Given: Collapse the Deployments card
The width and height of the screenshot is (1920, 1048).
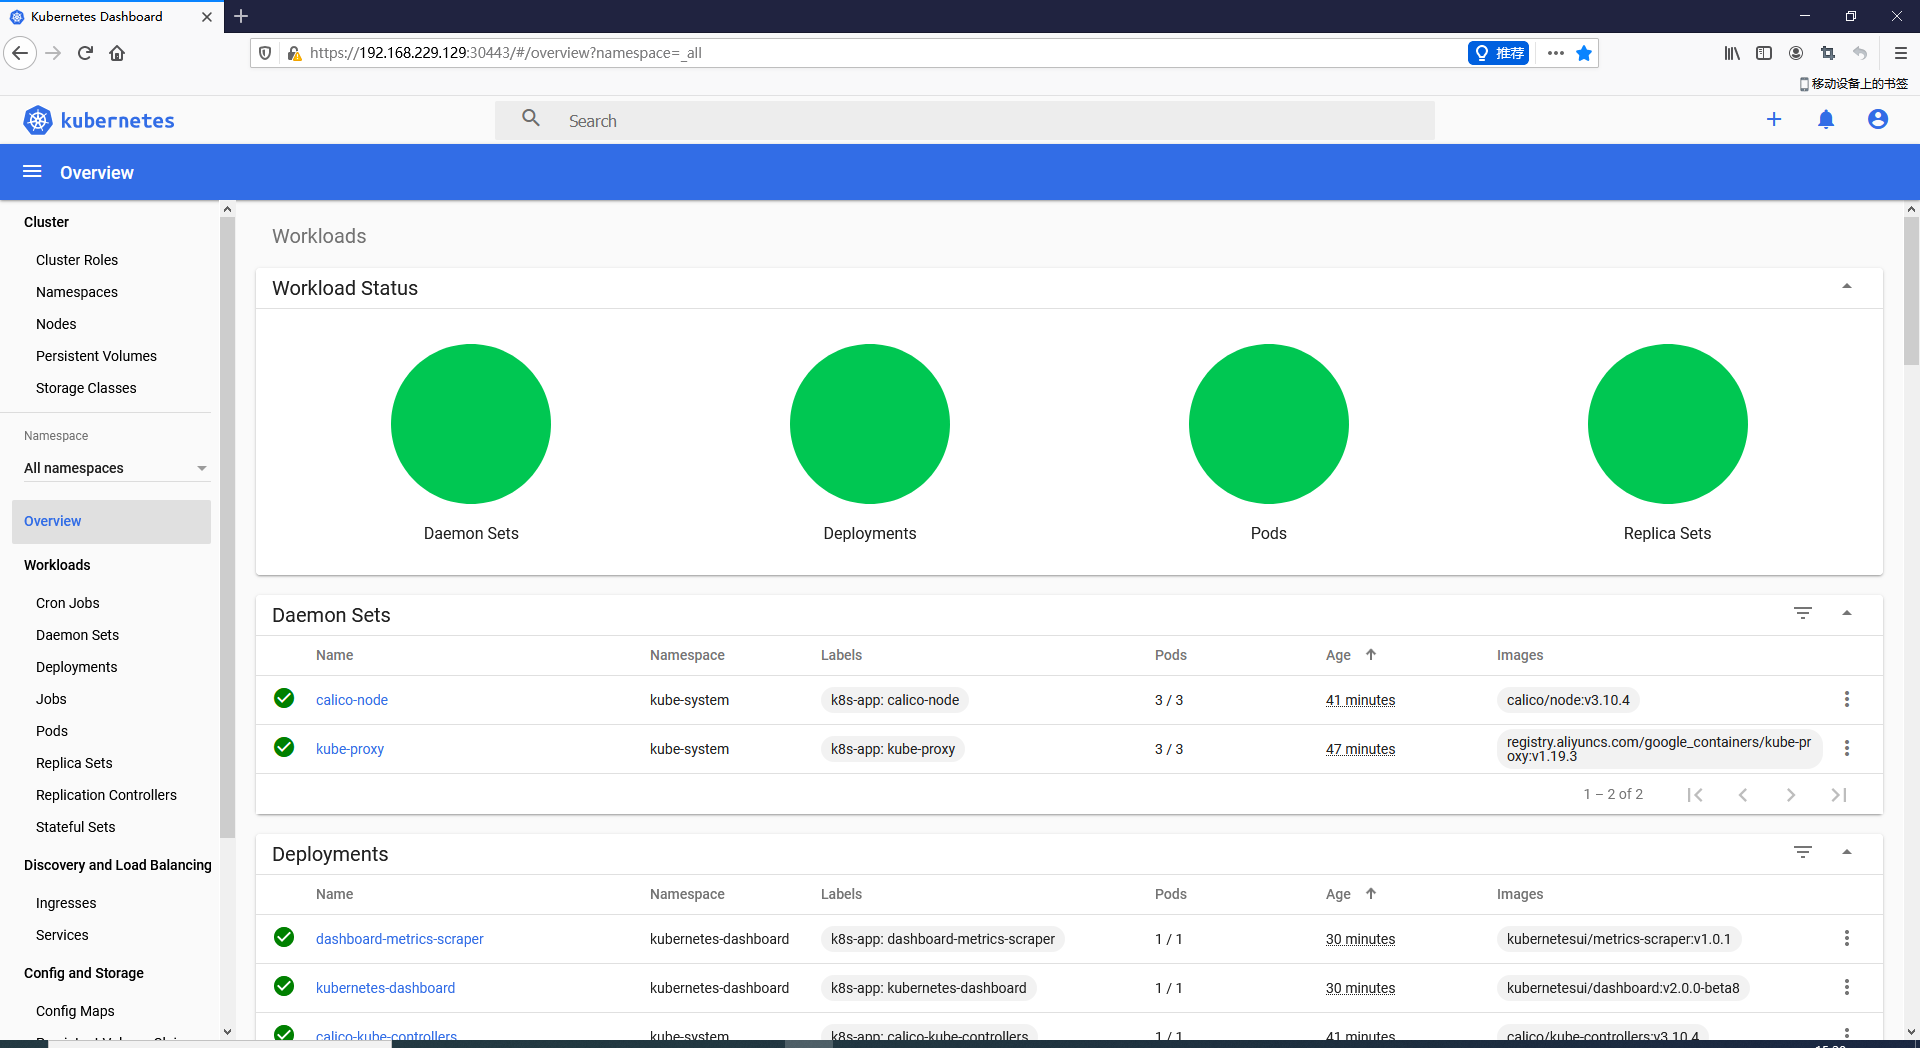Looking at the screenshot, I should pyautogui.click(x=1847, y=852).
